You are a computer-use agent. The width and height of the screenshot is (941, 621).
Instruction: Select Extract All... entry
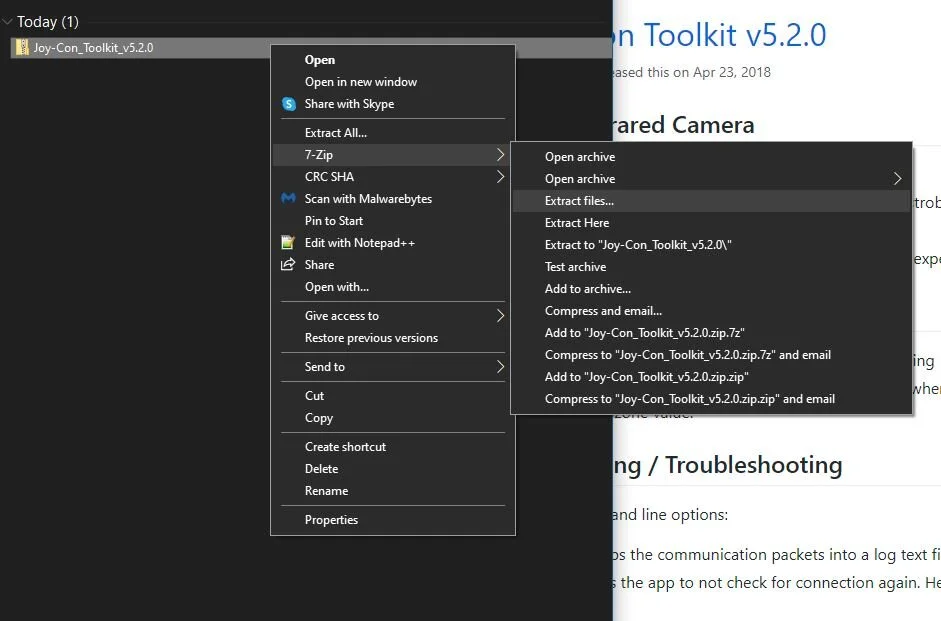393,133
